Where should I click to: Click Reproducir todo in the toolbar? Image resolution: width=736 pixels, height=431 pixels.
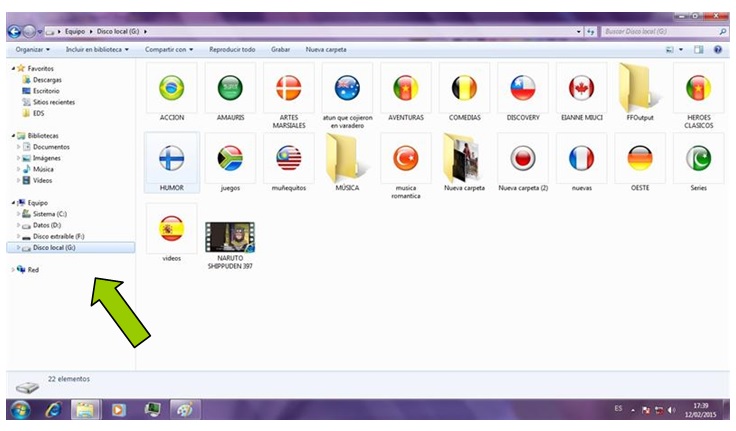pos(232,49)
